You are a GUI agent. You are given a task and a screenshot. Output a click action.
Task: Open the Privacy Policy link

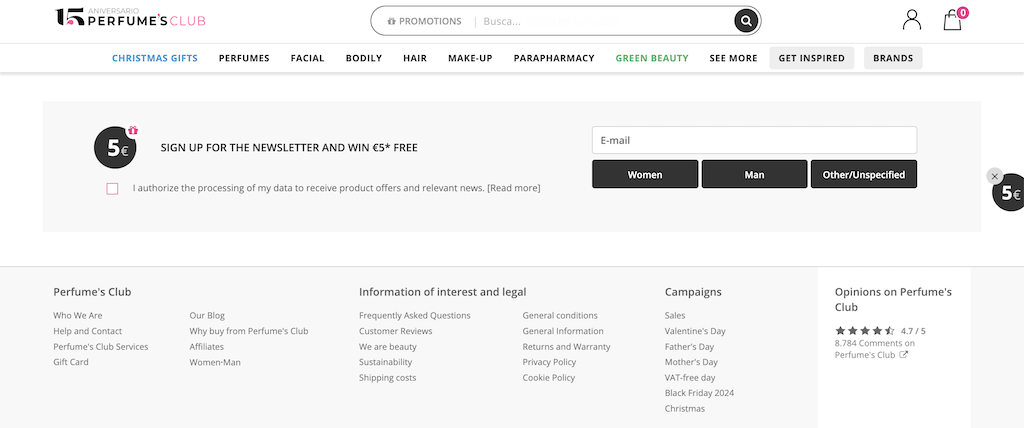tap(549, 362)
